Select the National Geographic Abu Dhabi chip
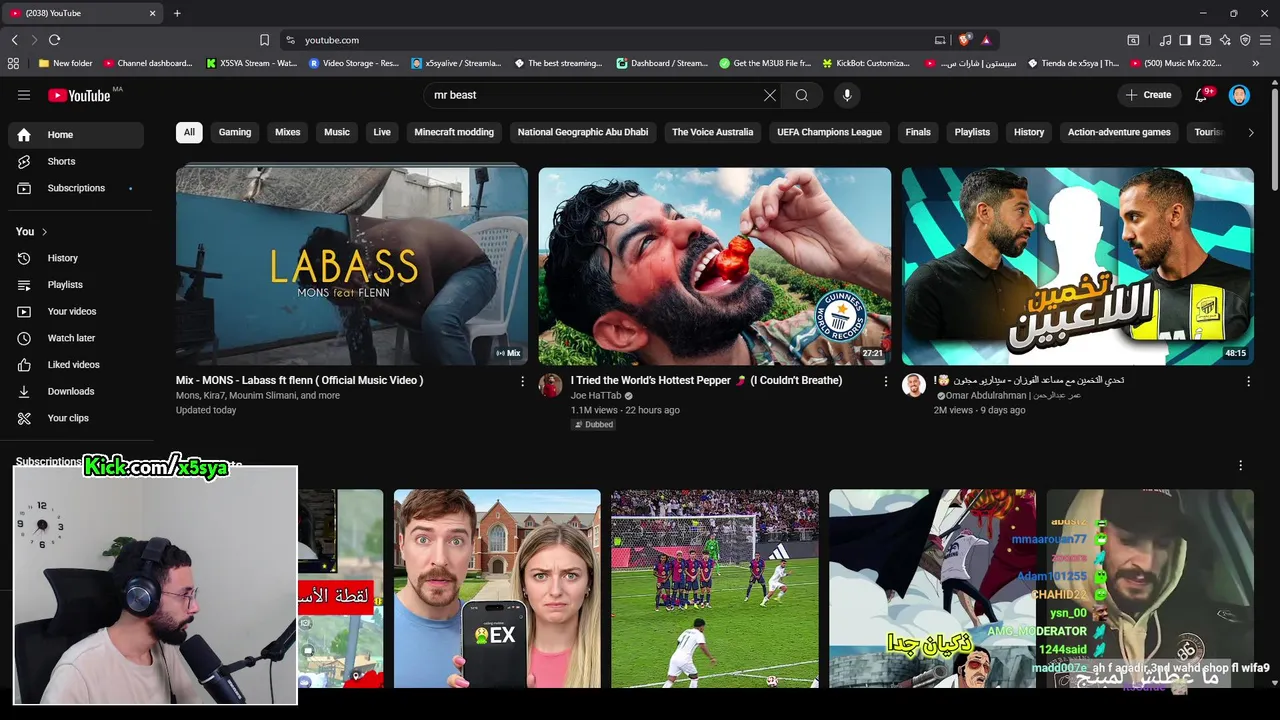 tap(583, 132)
